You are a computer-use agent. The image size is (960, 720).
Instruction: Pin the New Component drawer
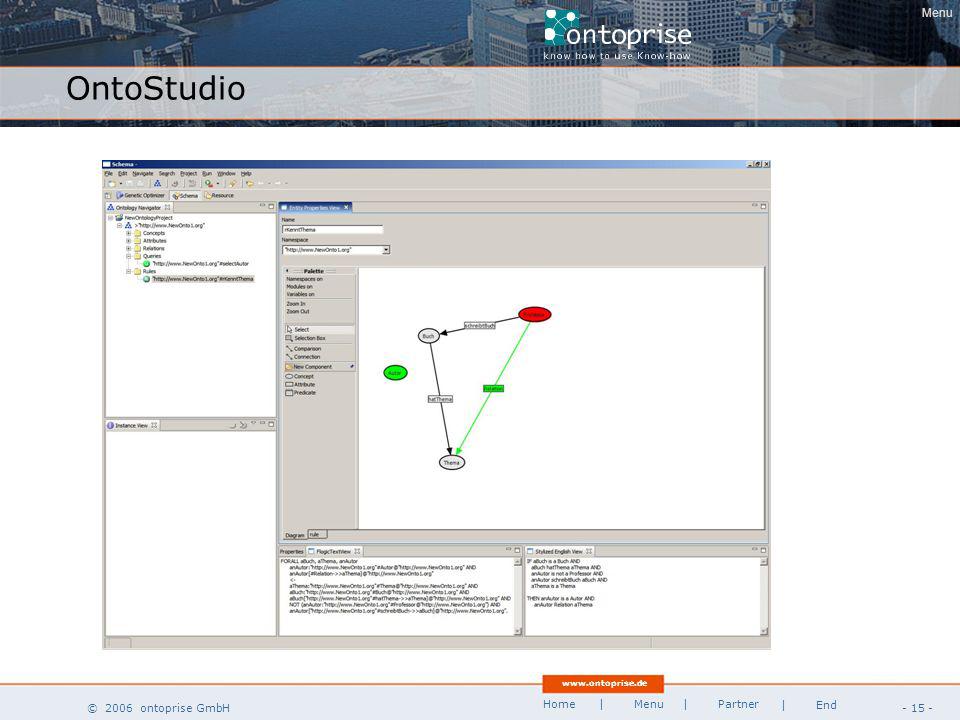coord(351,366)
